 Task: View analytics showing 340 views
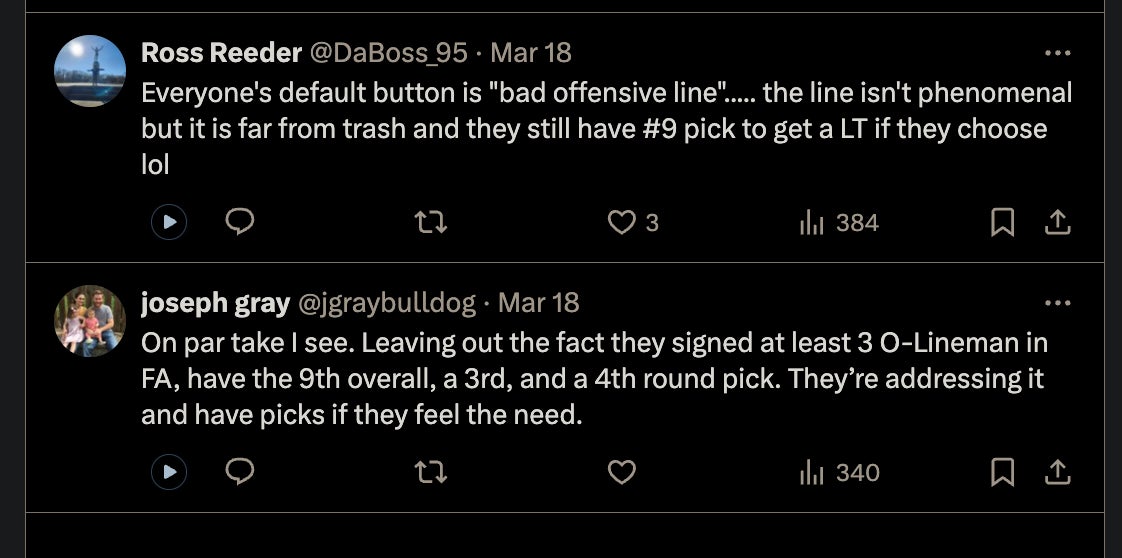click(838, 471)
